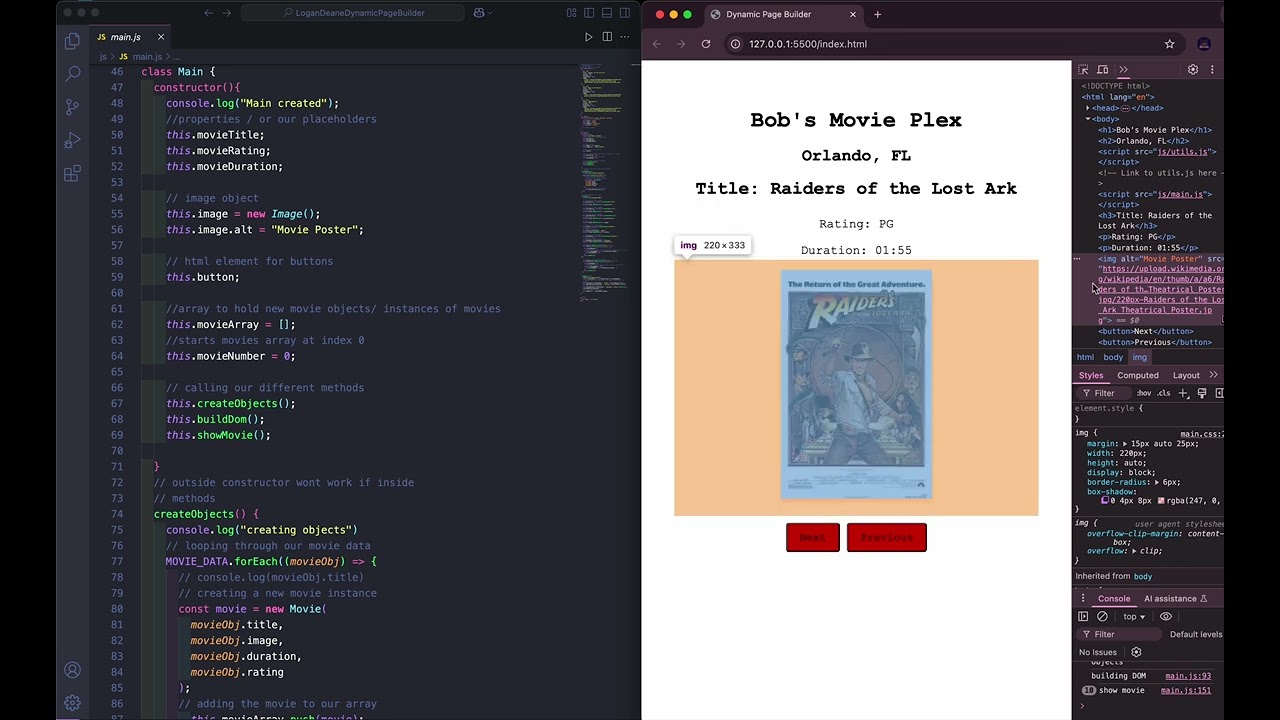Viewport: 1280px width, 720px height.
Task: Toggle the .cls classes panel
Action: pos(1164,393)
